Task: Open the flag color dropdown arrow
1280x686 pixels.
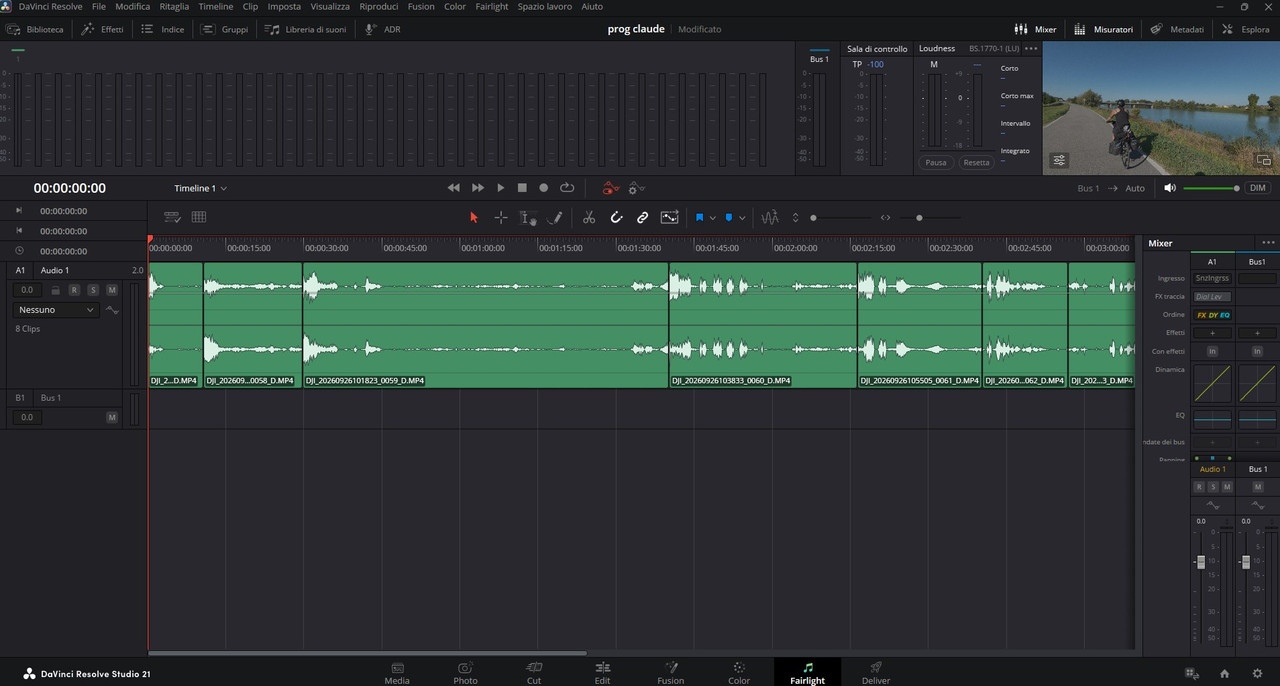Action: pos(712,218)
